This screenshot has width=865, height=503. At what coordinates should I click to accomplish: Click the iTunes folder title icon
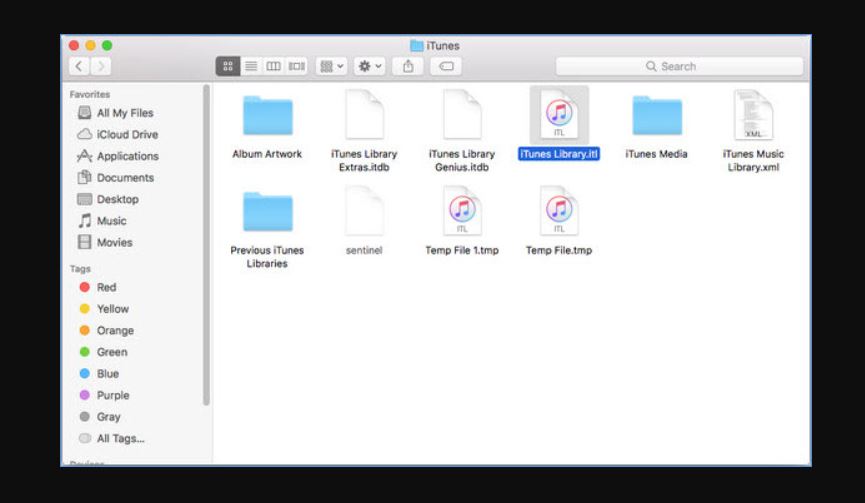(417, 46)
